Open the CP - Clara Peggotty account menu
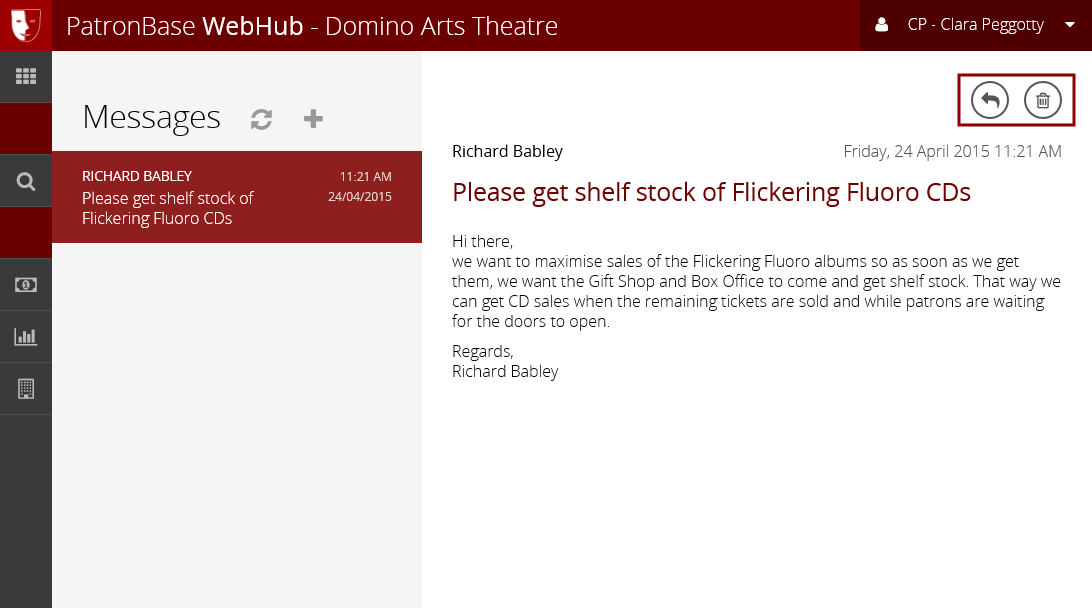 [x=975, y=25]
